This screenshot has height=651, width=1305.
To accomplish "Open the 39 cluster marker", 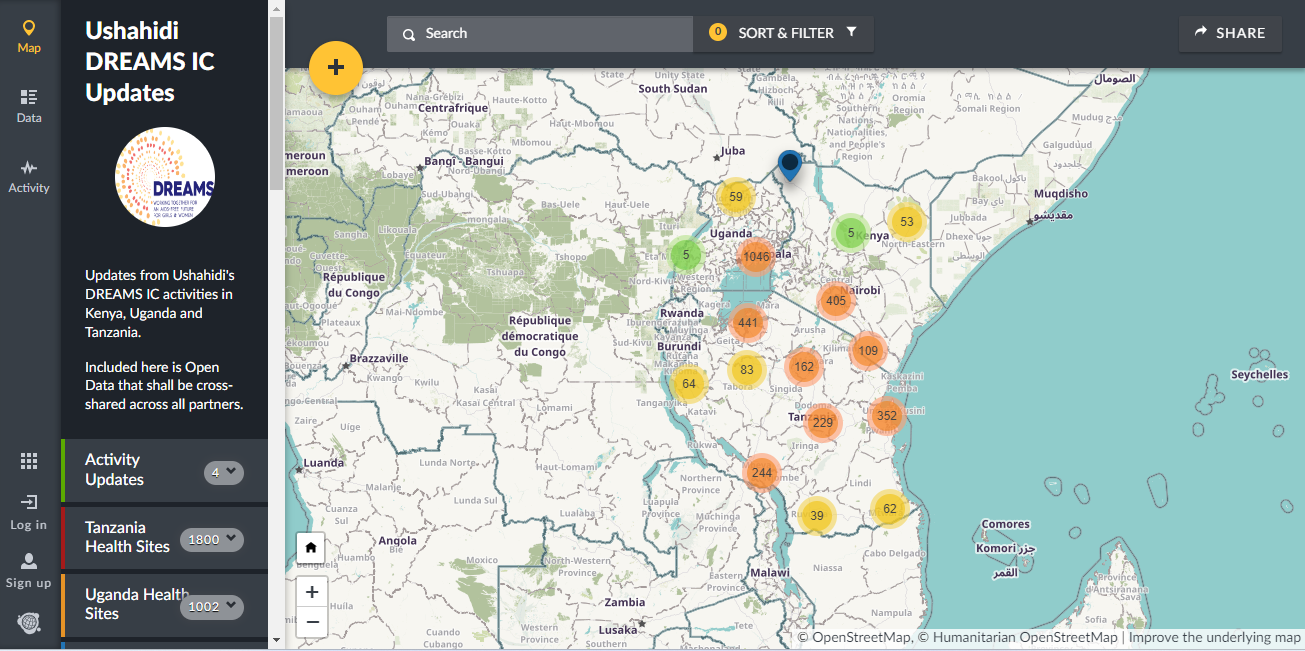I will (817, 515).
